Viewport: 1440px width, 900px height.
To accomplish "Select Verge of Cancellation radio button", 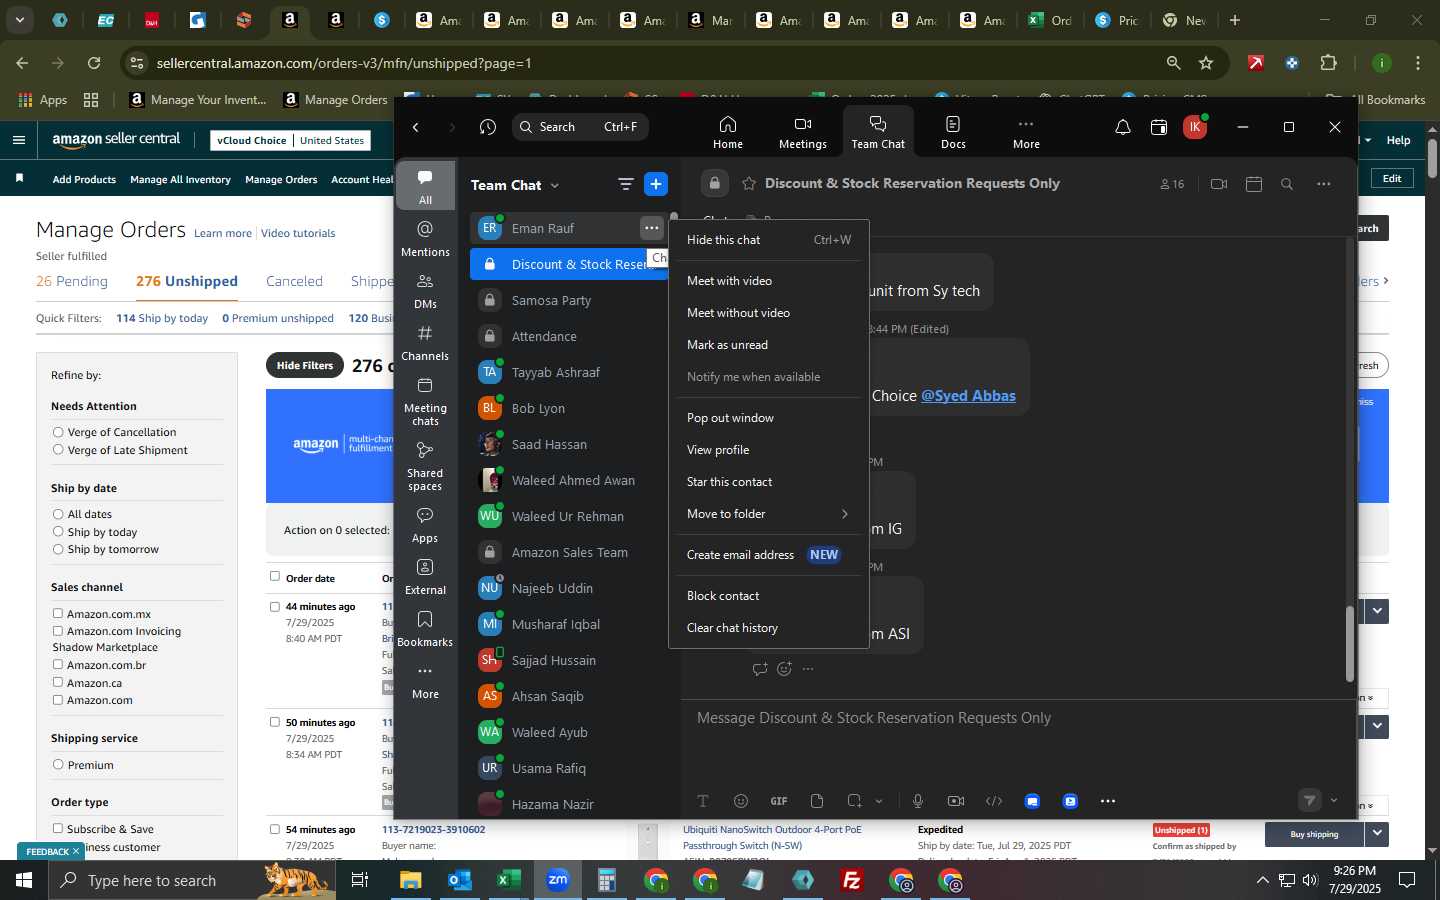I will [x=58, y=432].
